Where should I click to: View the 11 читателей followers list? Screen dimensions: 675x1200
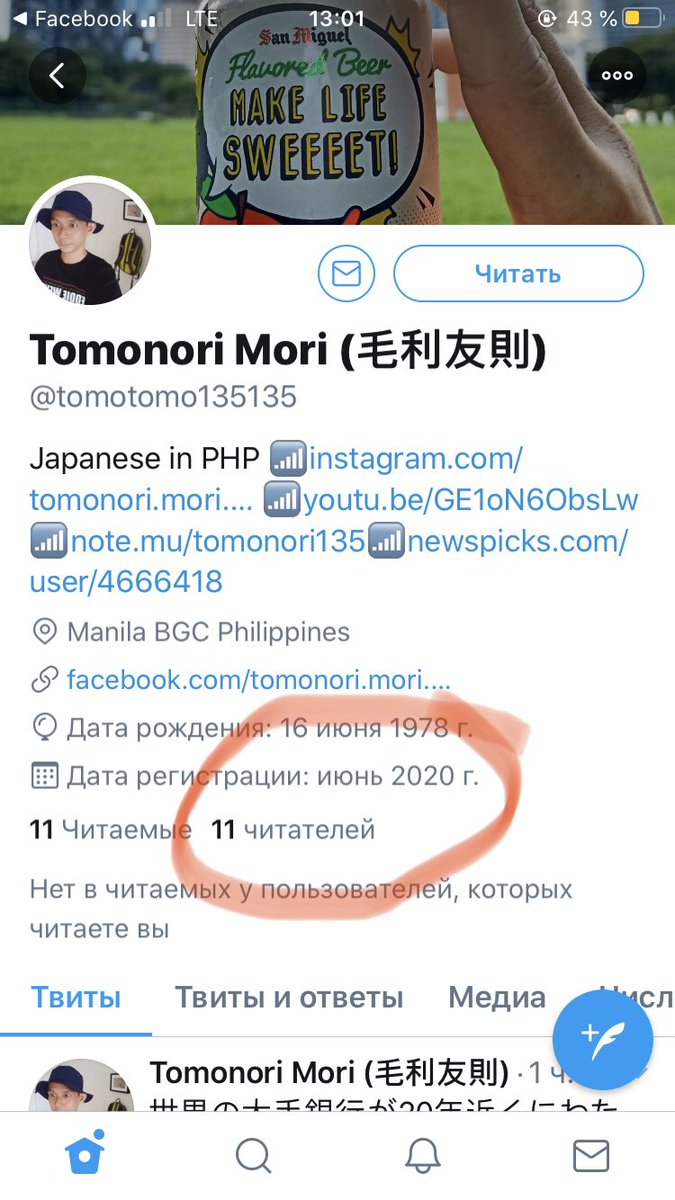pyautogui.click(x=293, y=829)
